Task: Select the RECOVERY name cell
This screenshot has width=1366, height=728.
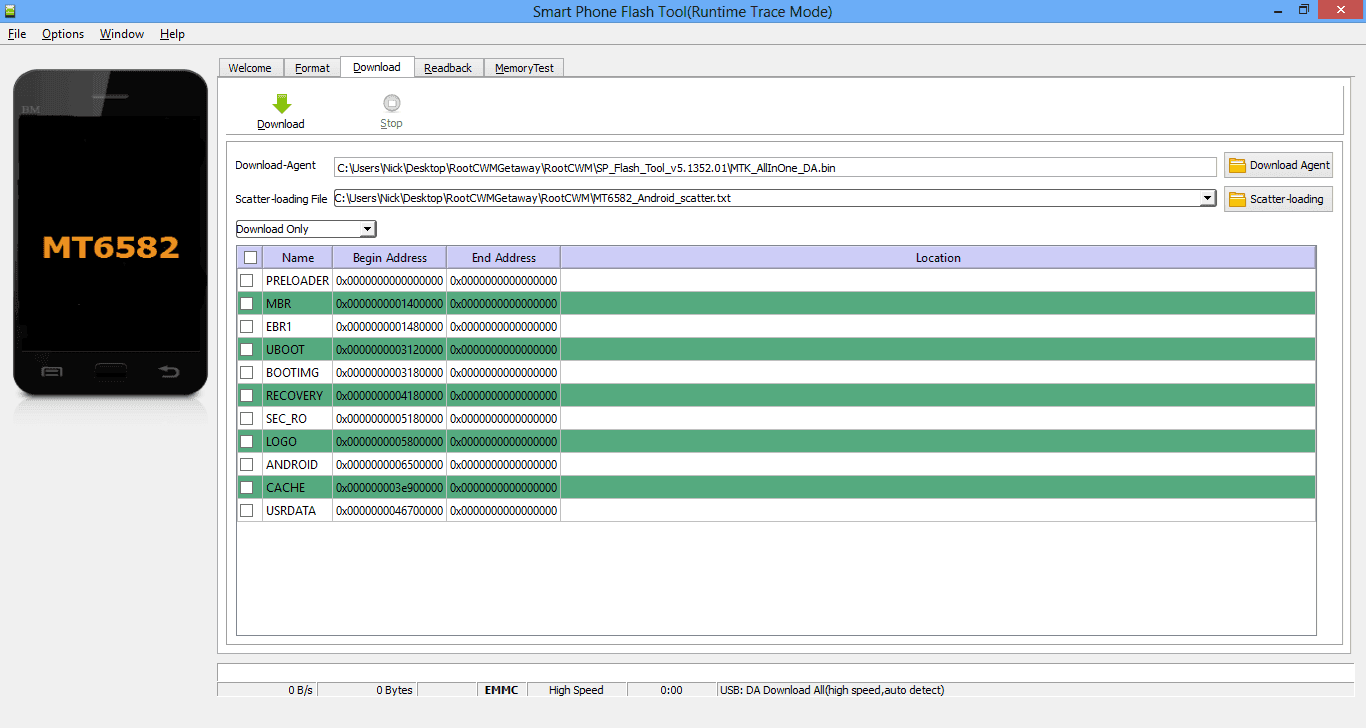Action: [x=297, y=396]
